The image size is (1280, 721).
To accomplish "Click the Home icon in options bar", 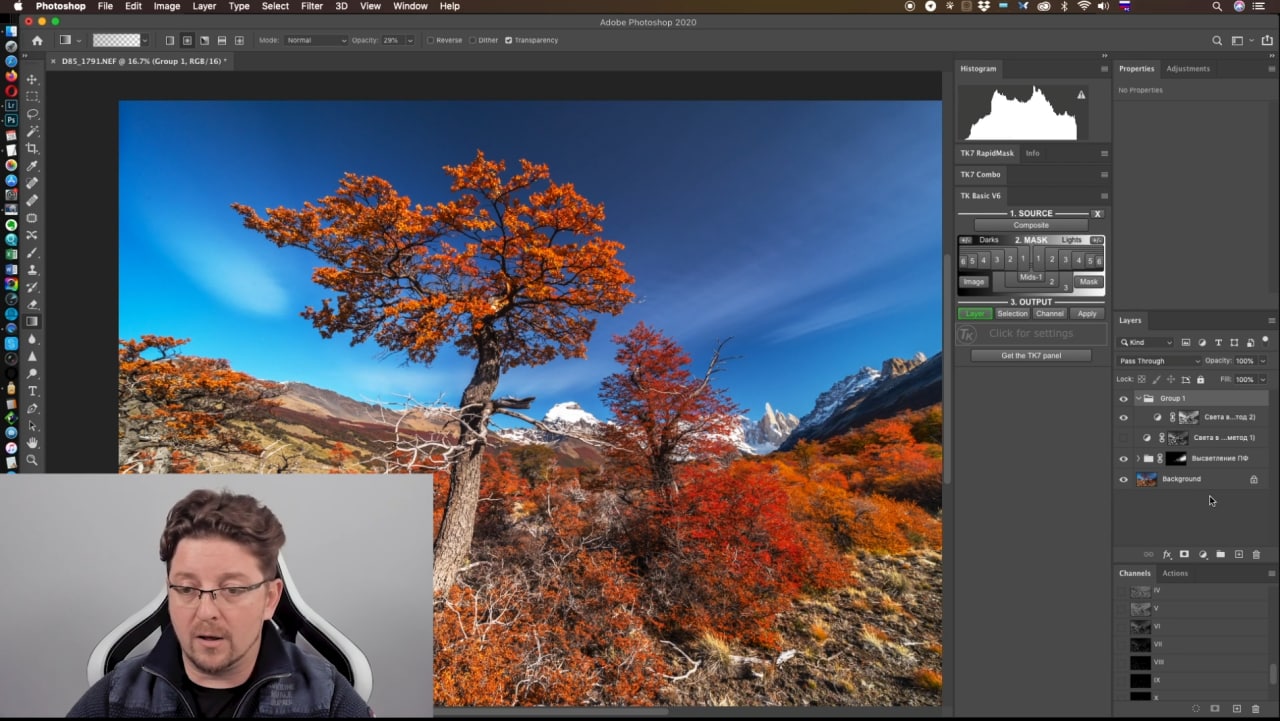I will 37,41.
